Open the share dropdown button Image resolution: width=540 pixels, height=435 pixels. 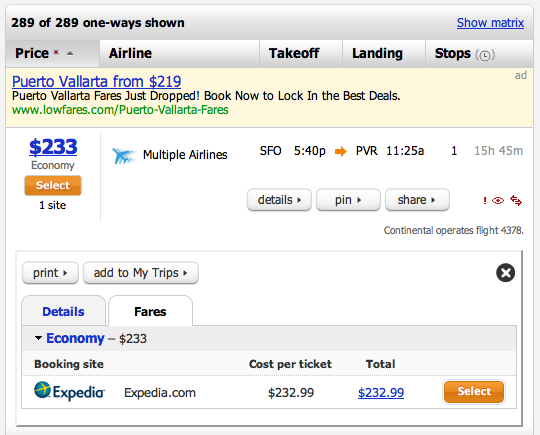(x=417, y=200)
